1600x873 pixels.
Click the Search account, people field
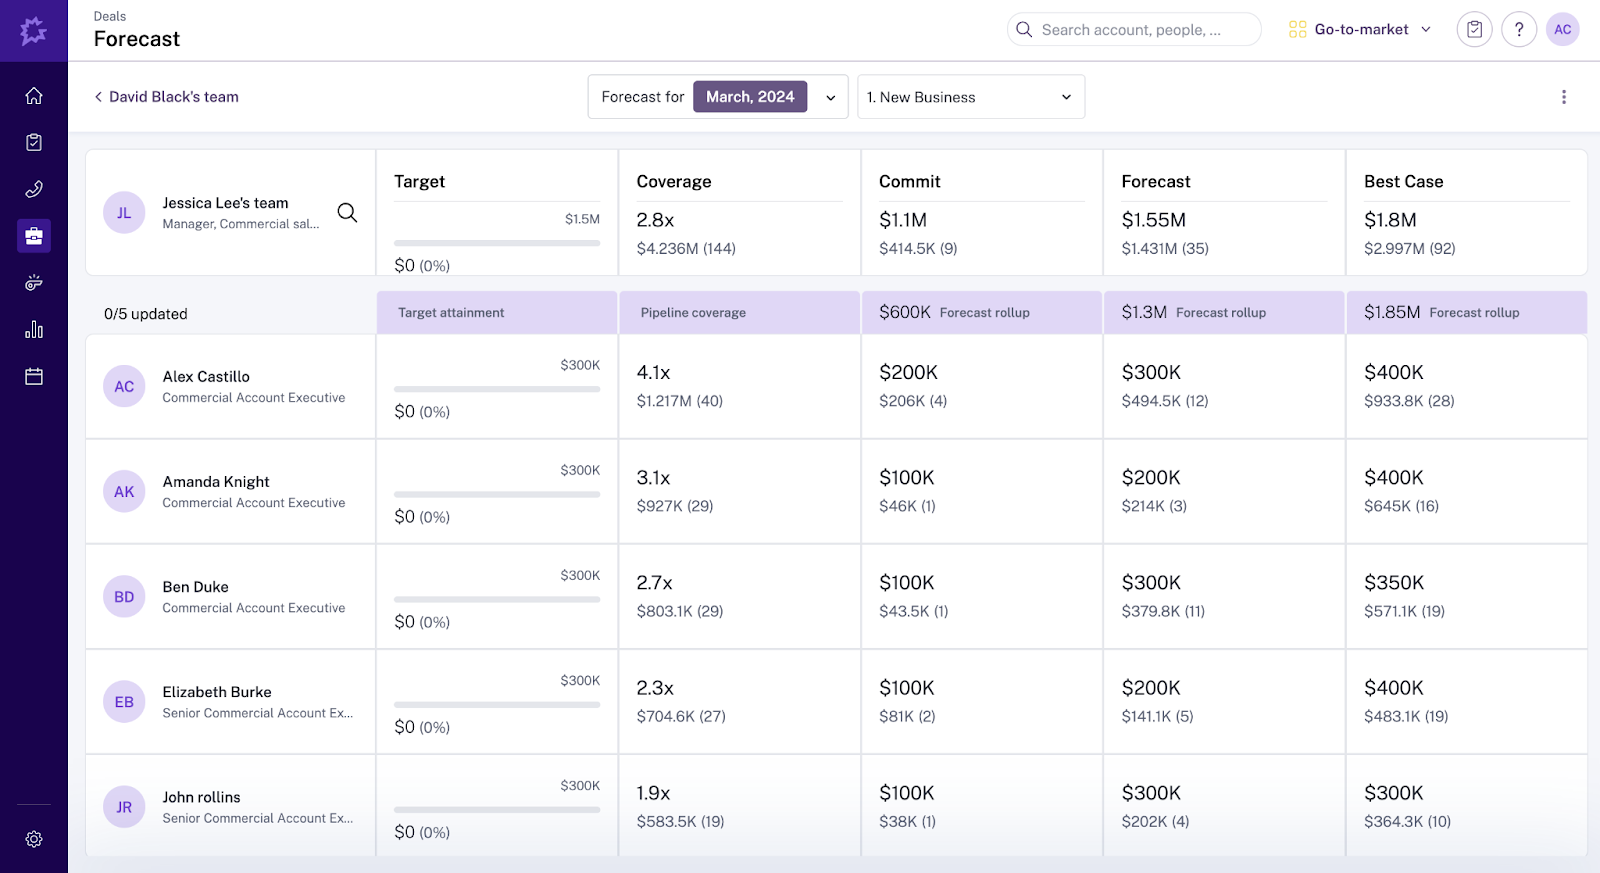[1133, 30]
